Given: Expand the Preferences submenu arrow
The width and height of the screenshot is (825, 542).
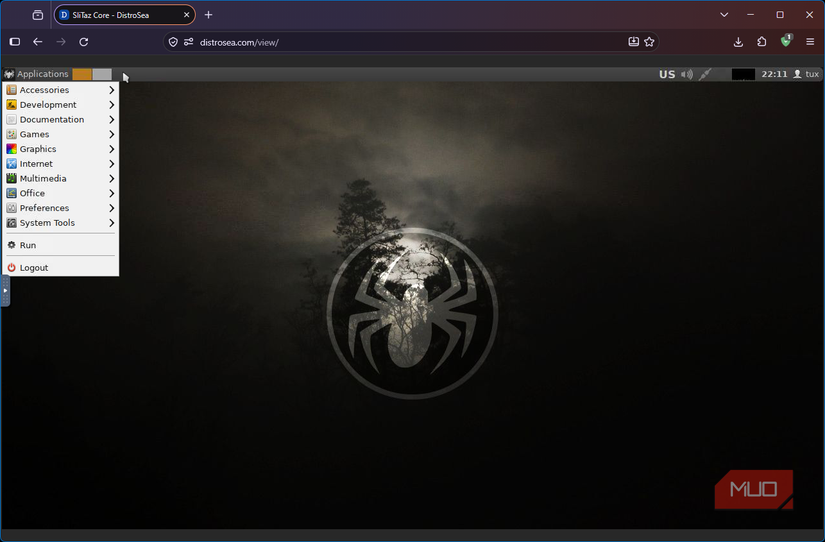Looking at the screenshot, I should pyautogui.click(x=112, y=208).
